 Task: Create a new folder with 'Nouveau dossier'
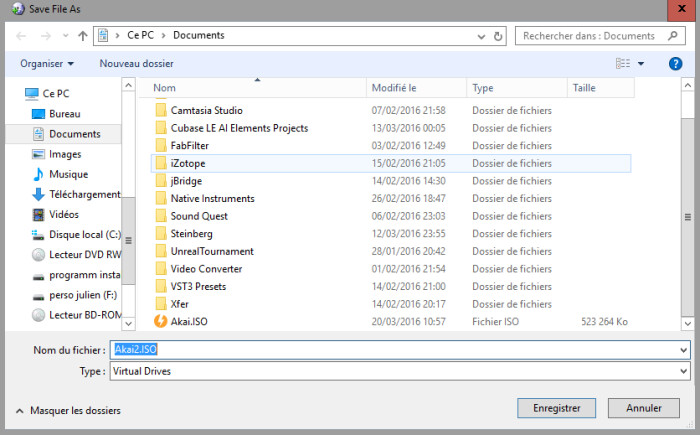point(136,64)
